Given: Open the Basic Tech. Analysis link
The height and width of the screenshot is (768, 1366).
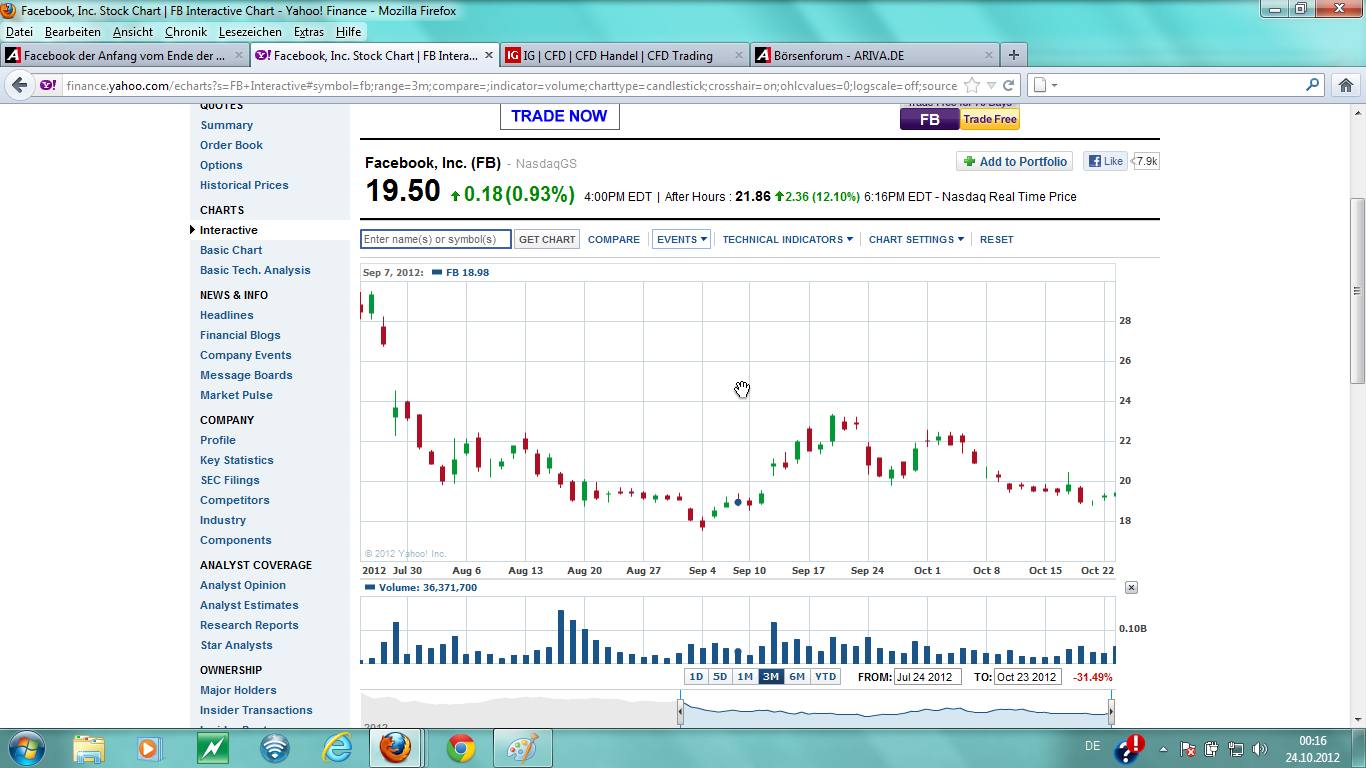Looking at the screenshot, I should click(255, 270).
